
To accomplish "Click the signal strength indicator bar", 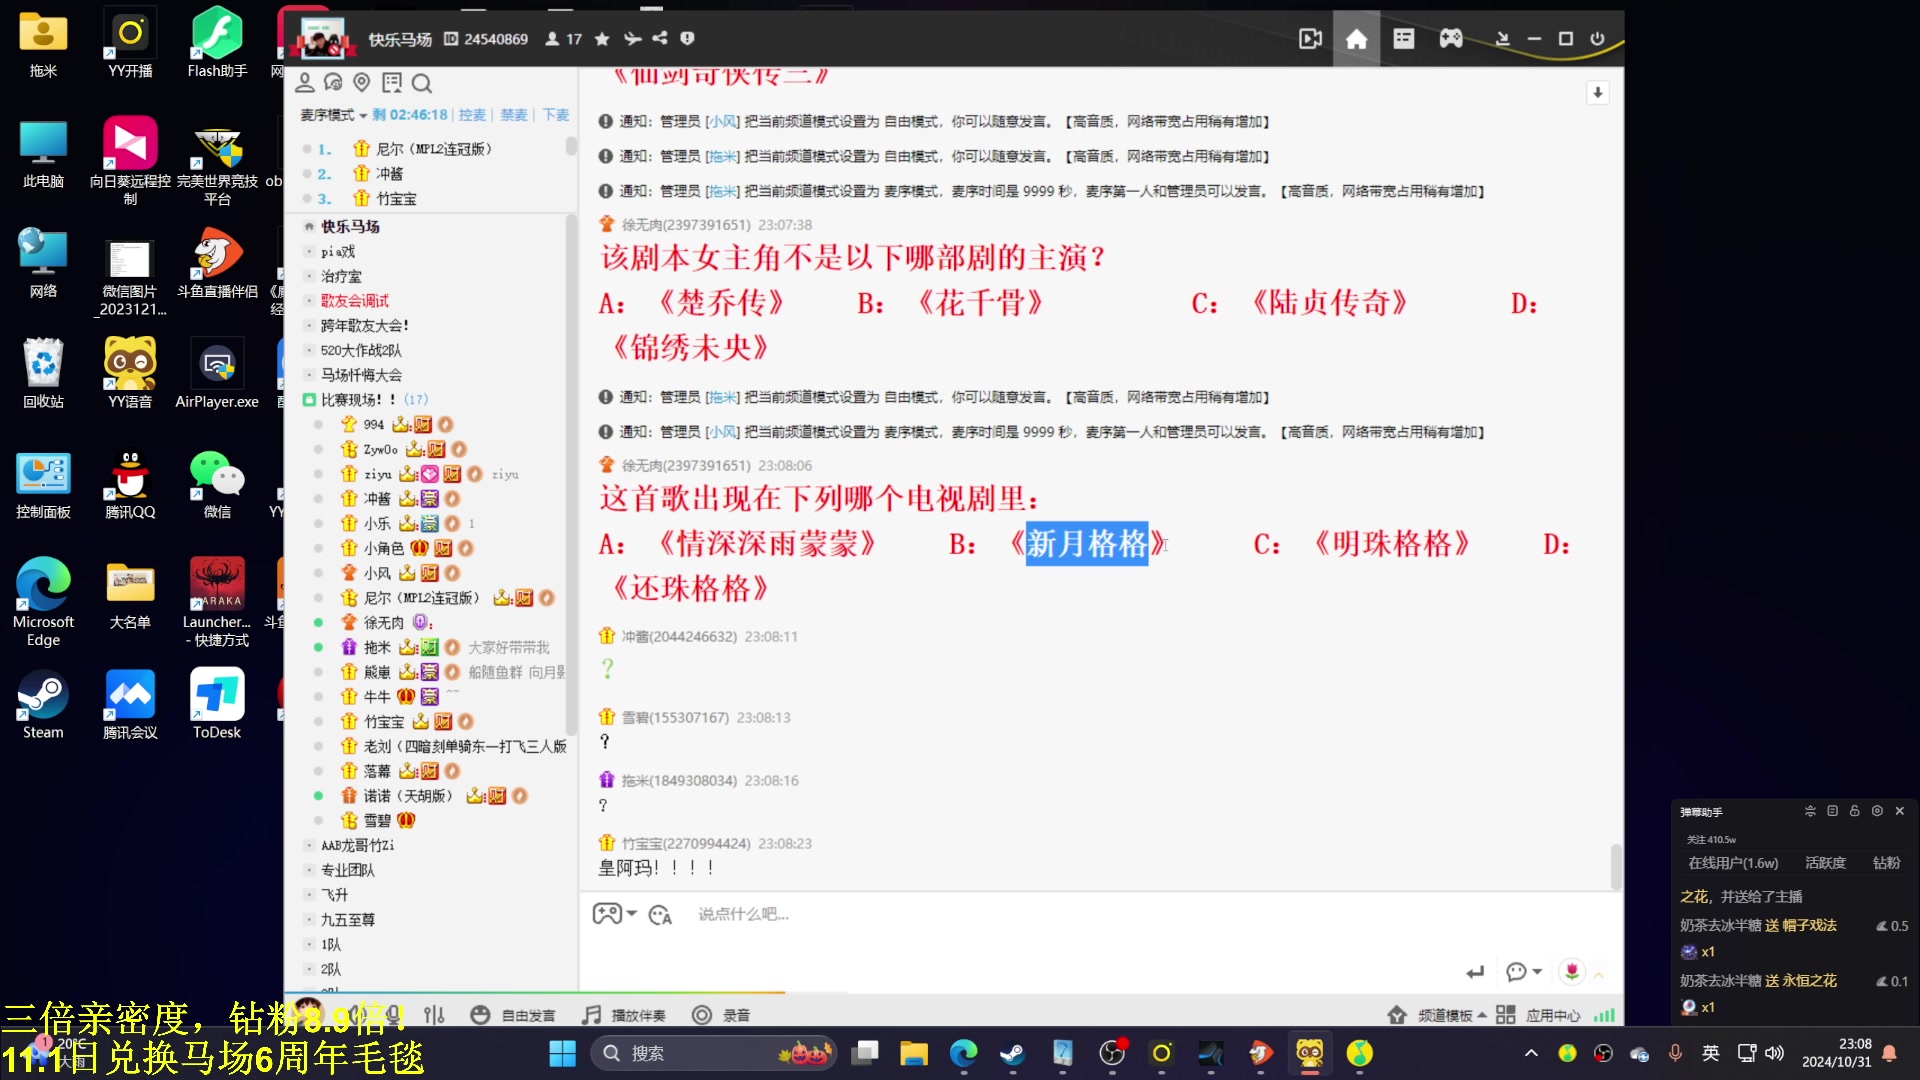I will point(1605,1014).
